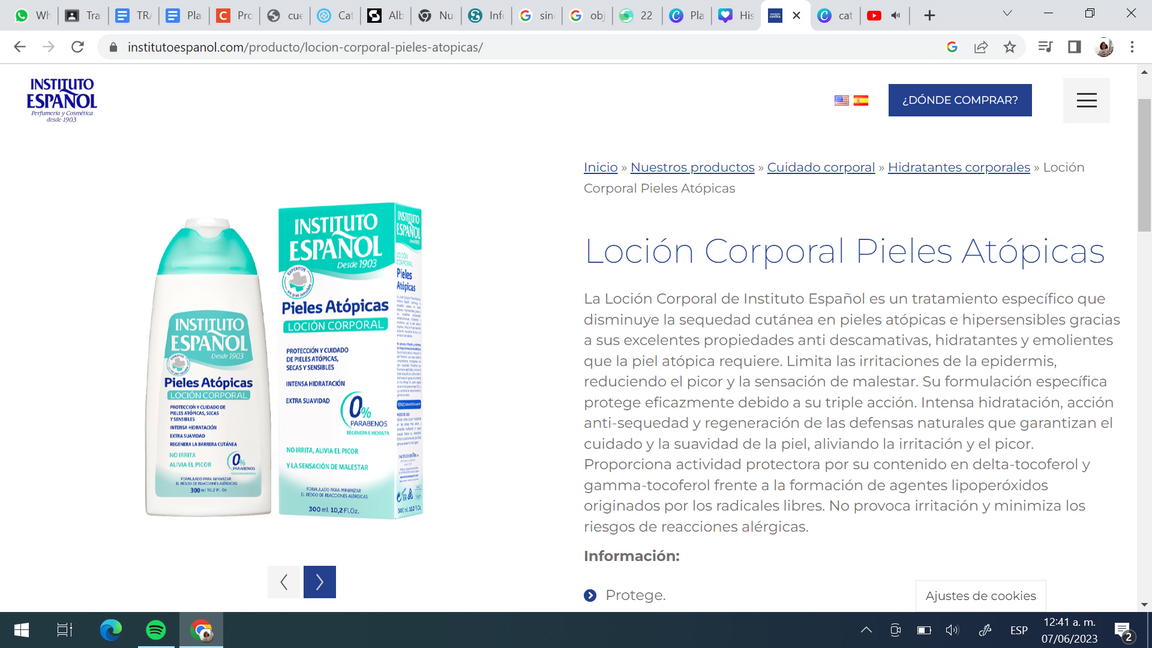Click the address bar URL
This screenshot has height=648, width=1152.
[x=305, y=47]
